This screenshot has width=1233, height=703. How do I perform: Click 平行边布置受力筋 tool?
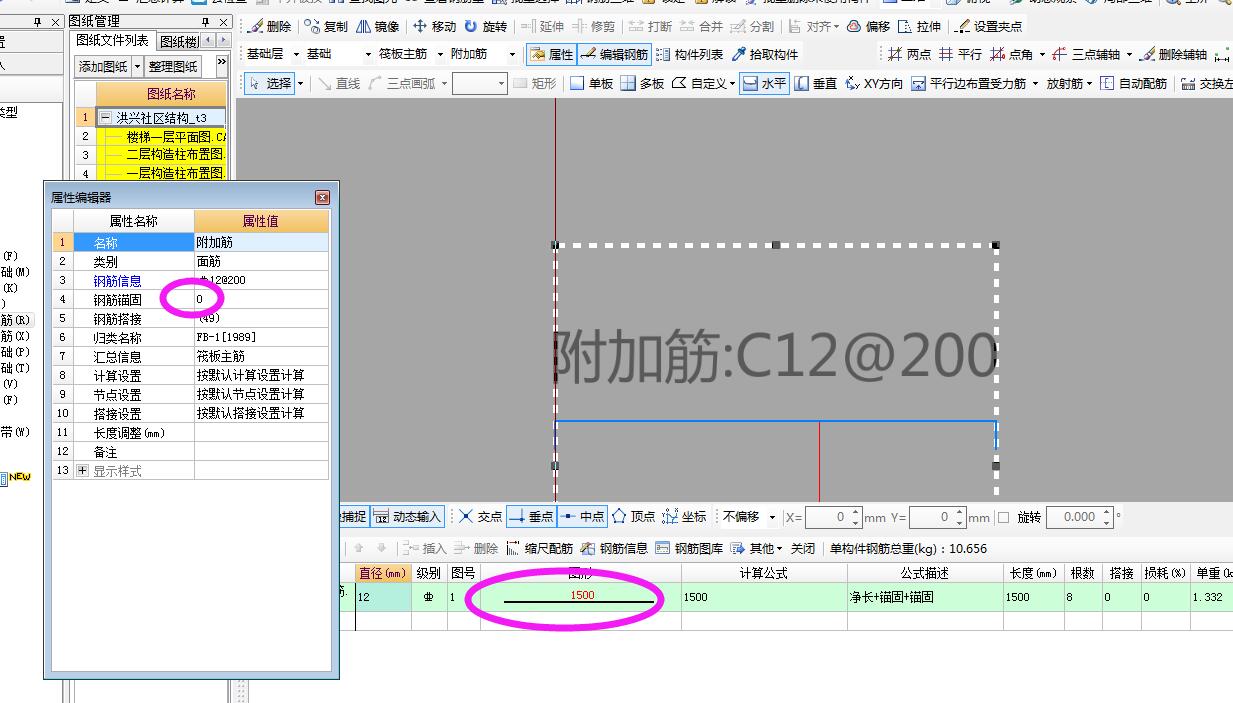tap(968, 84)
